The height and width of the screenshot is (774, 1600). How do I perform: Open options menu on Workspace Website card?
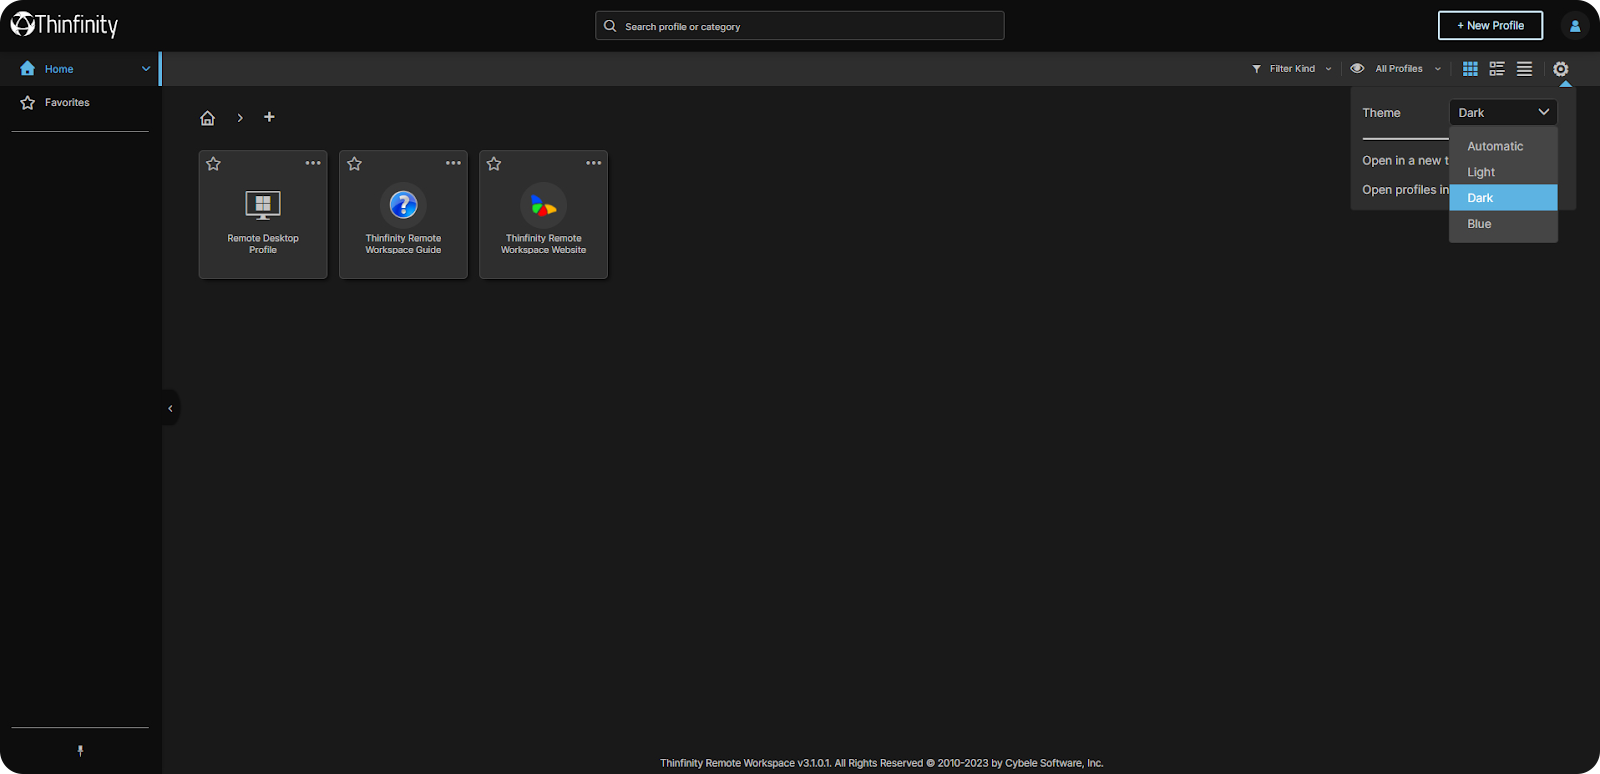[x=594, y=163]
